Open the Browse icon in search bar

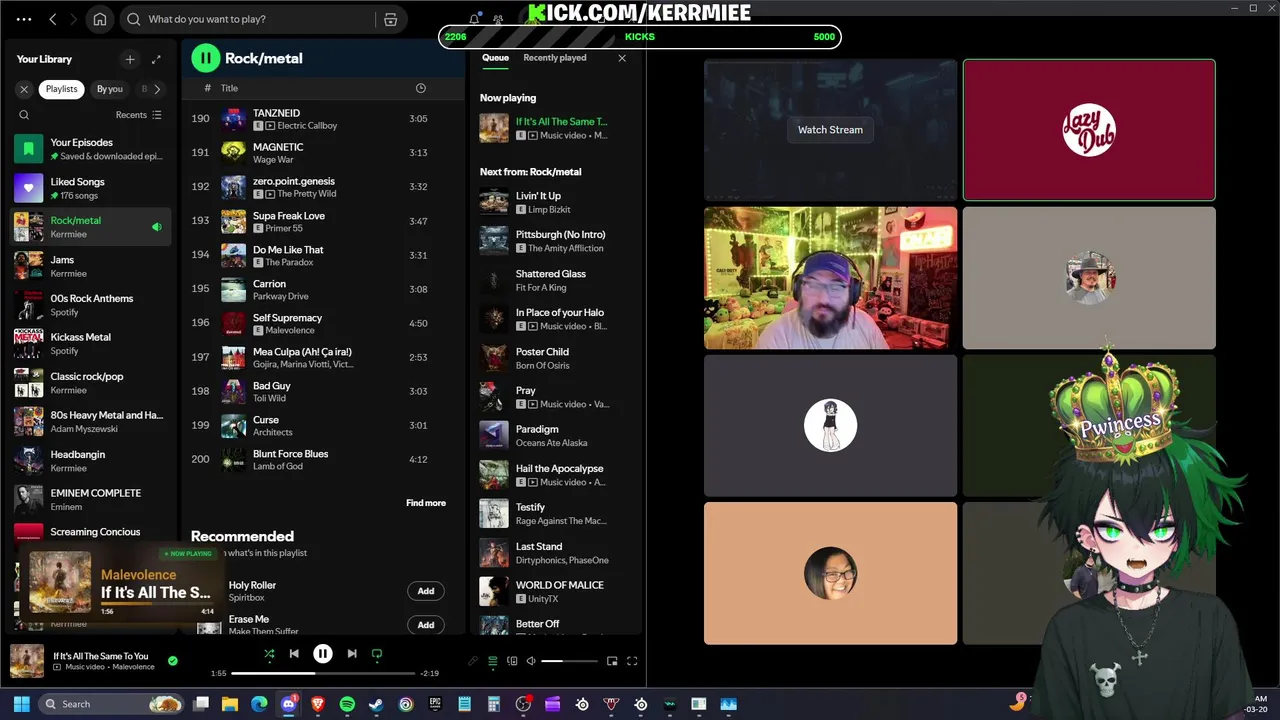click(391, 19)
